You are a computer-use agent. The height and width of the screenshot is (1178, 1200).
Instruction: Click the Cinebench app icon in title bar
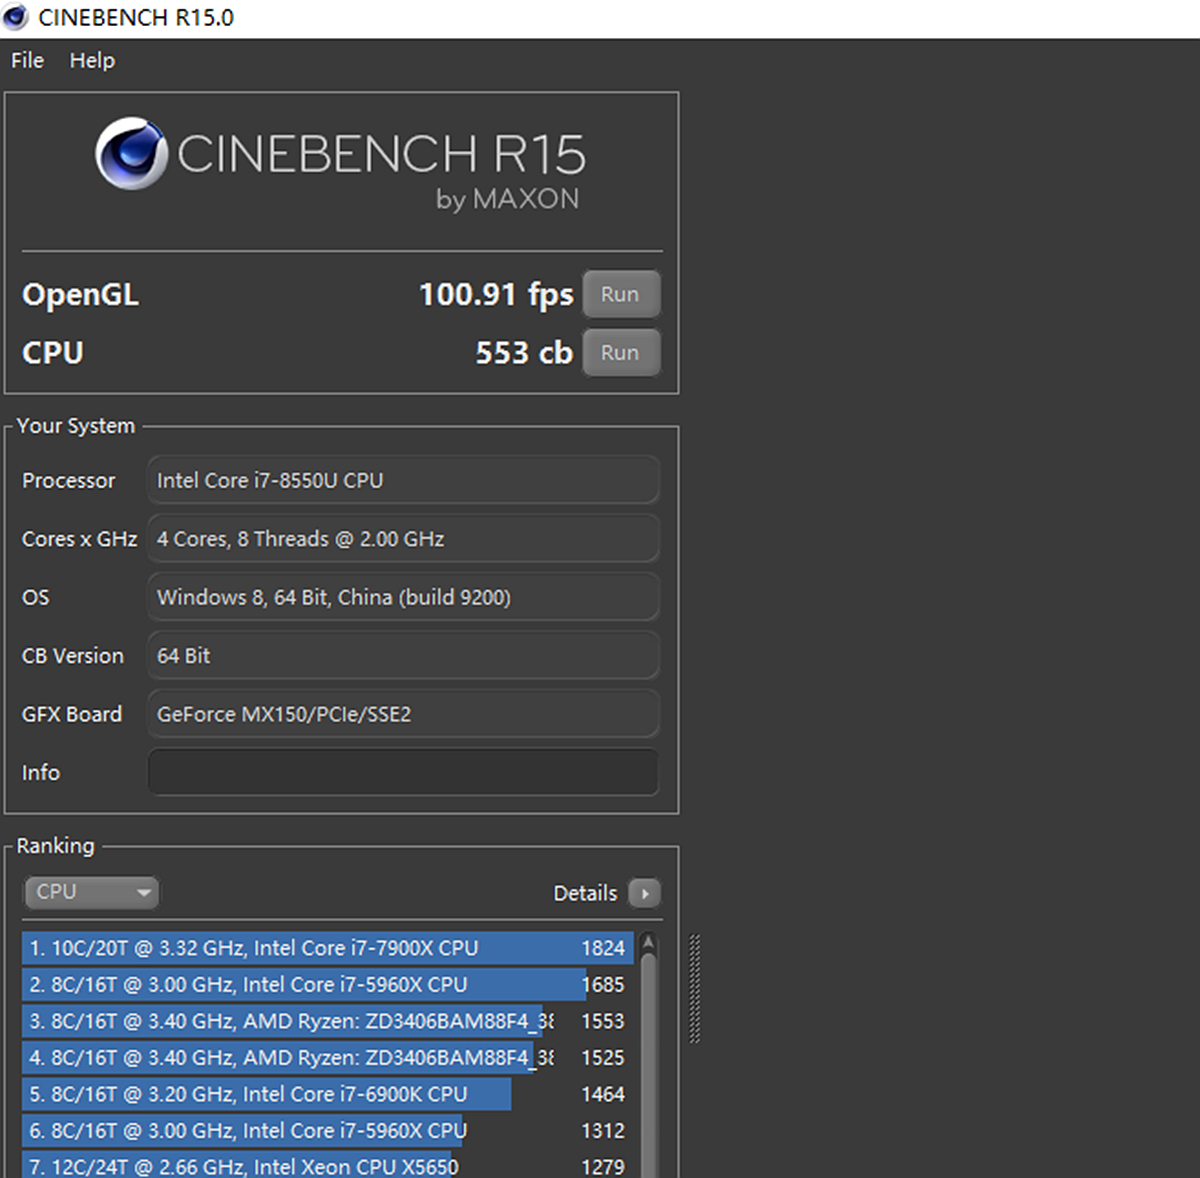pos(16,17)
